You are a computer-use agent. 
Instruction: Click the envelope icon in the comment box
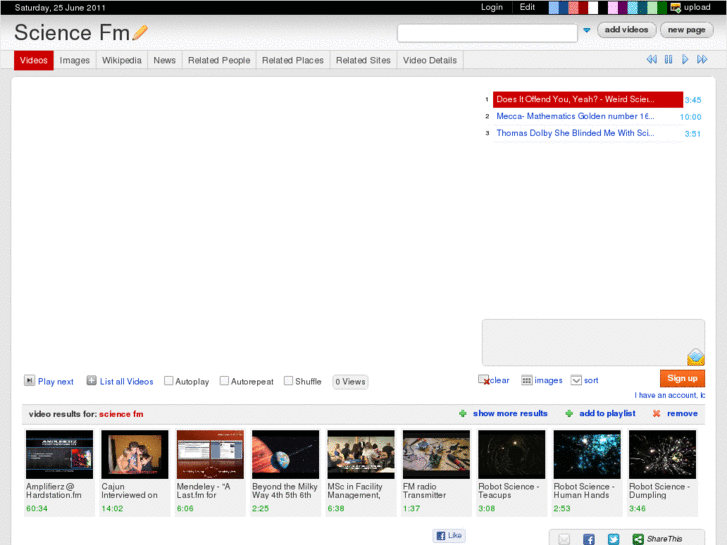coord(695,357)
